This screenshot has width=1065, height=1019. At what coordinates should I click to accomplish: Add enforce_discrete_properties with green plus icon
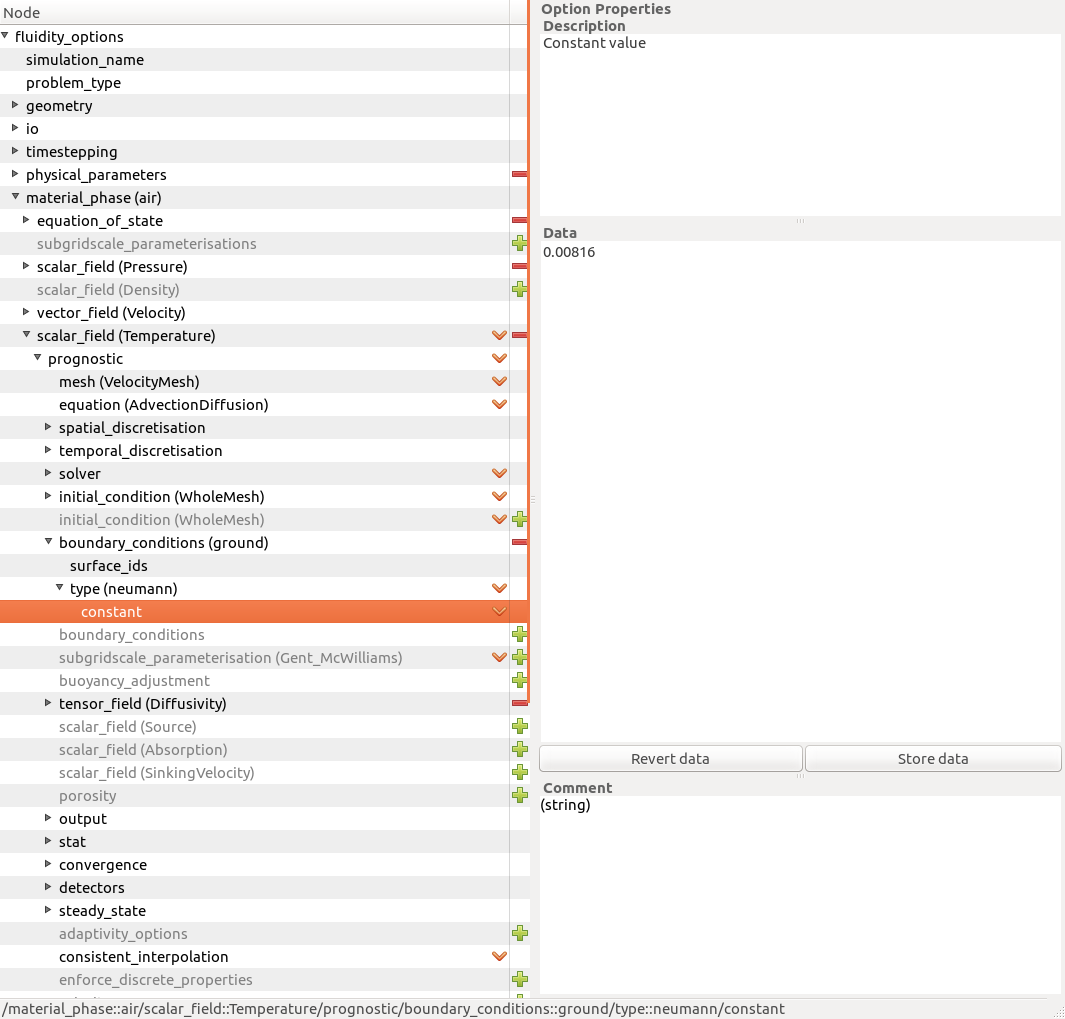coord(520,979)
